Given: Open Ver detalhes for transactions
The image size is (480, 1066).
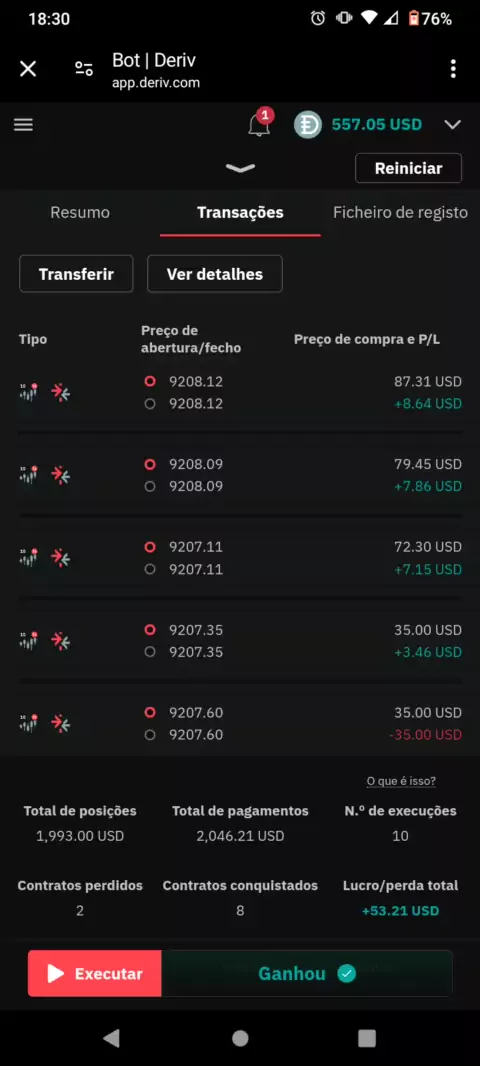Looking at the screenshot, I should (215, 274).
